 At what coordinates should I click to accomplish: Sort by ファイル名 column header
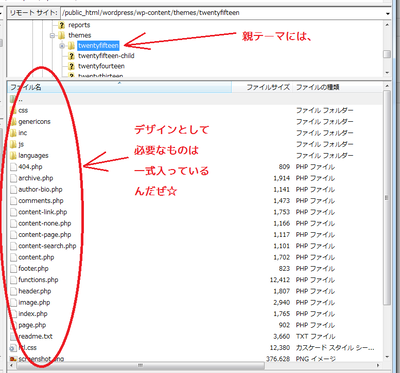pos(119,87)
